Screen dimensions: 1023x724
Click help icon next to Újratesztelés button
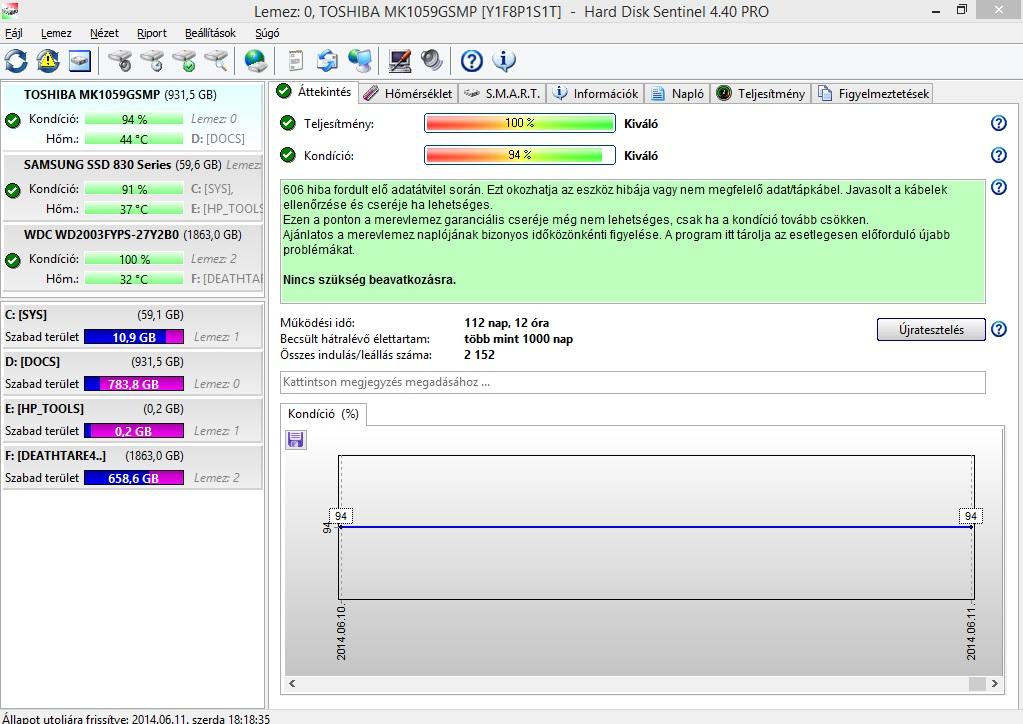[999, 329]
